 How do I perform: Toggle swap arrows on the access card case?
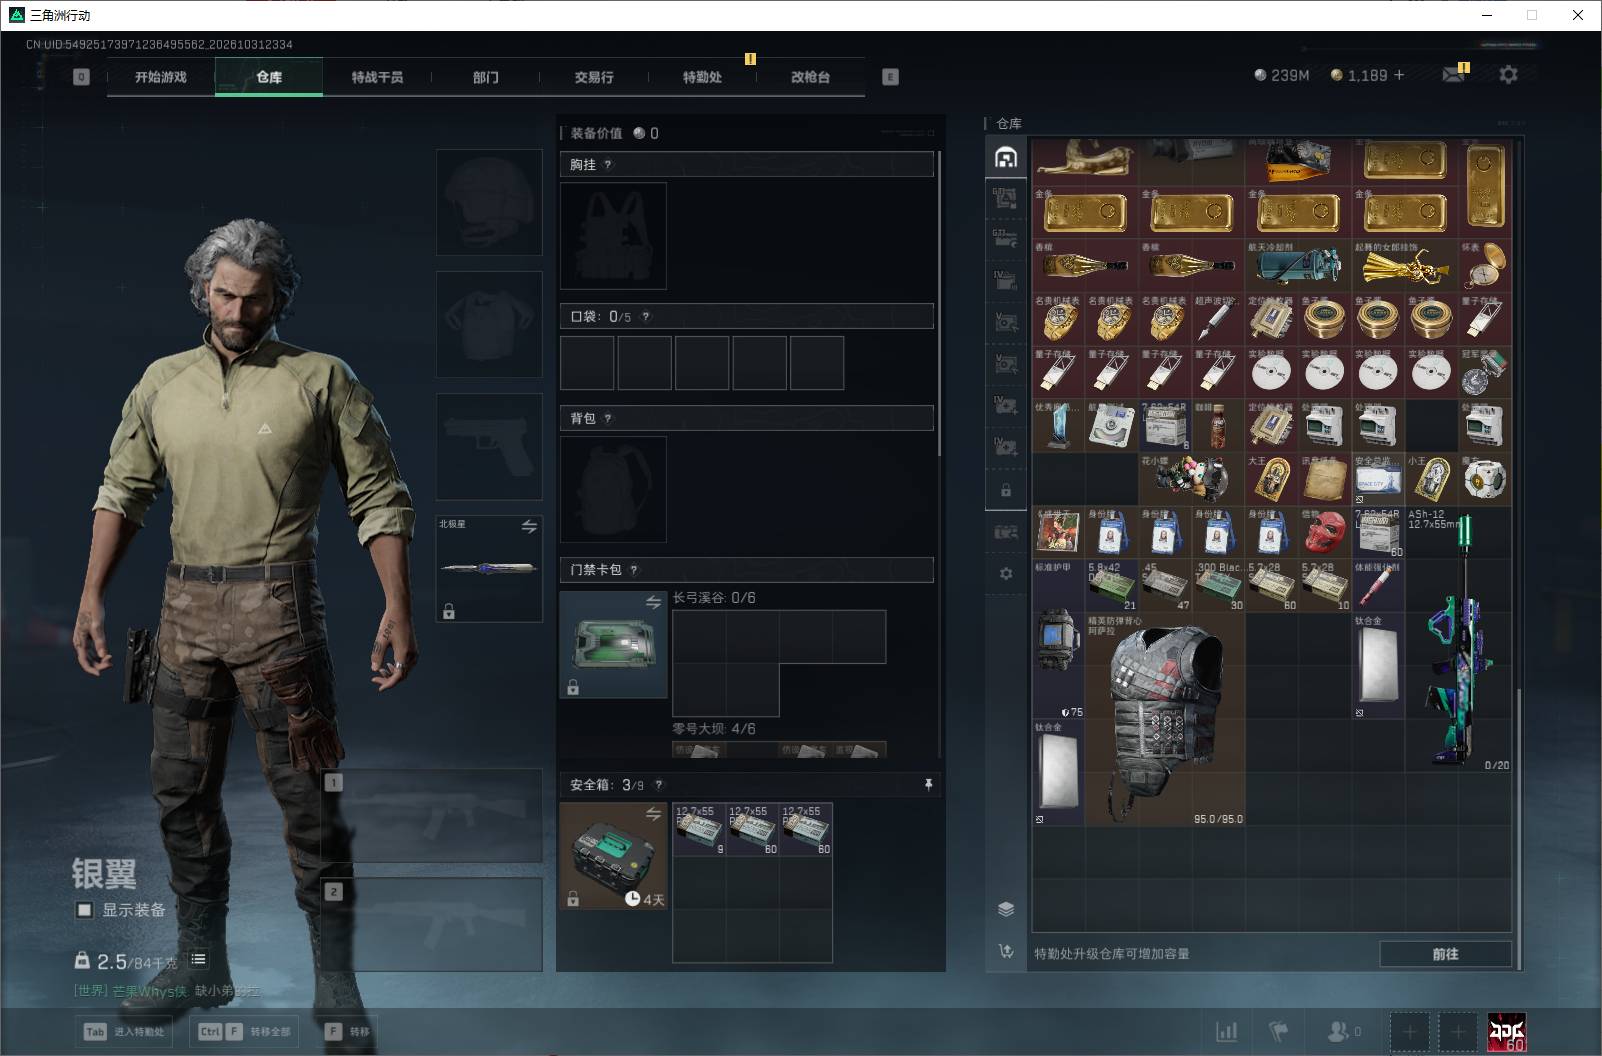coord(653,602)
